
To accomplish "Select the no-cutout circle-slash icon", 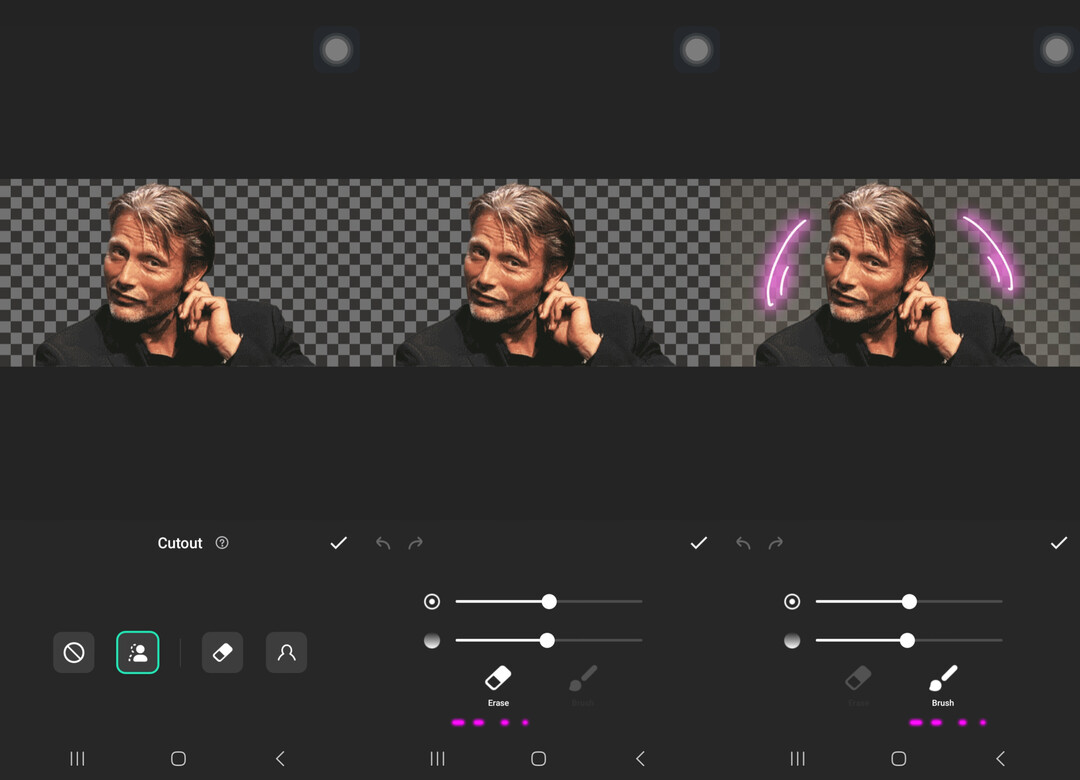I will 74,653.
